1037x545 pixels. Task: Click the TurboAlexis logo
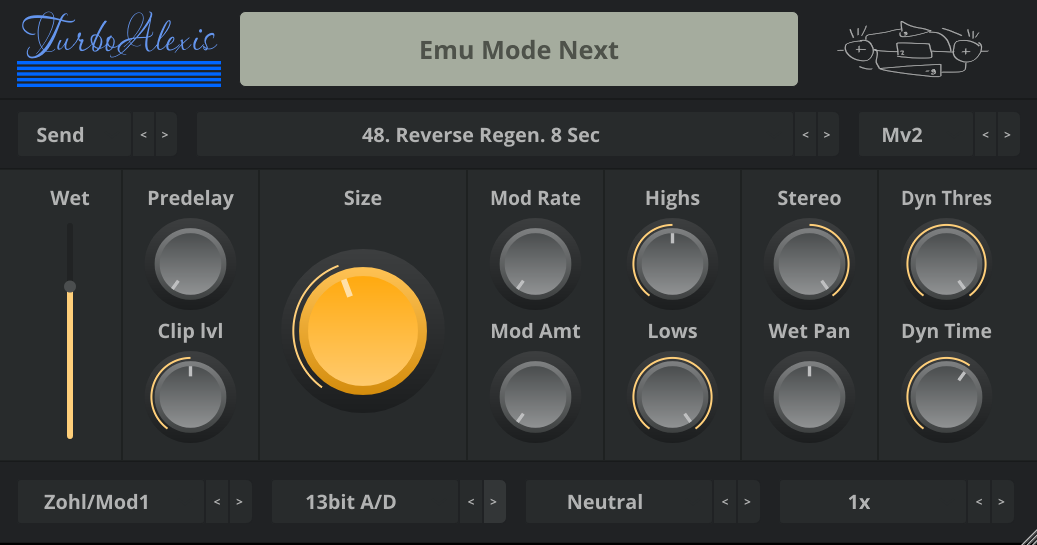(118, 49)
